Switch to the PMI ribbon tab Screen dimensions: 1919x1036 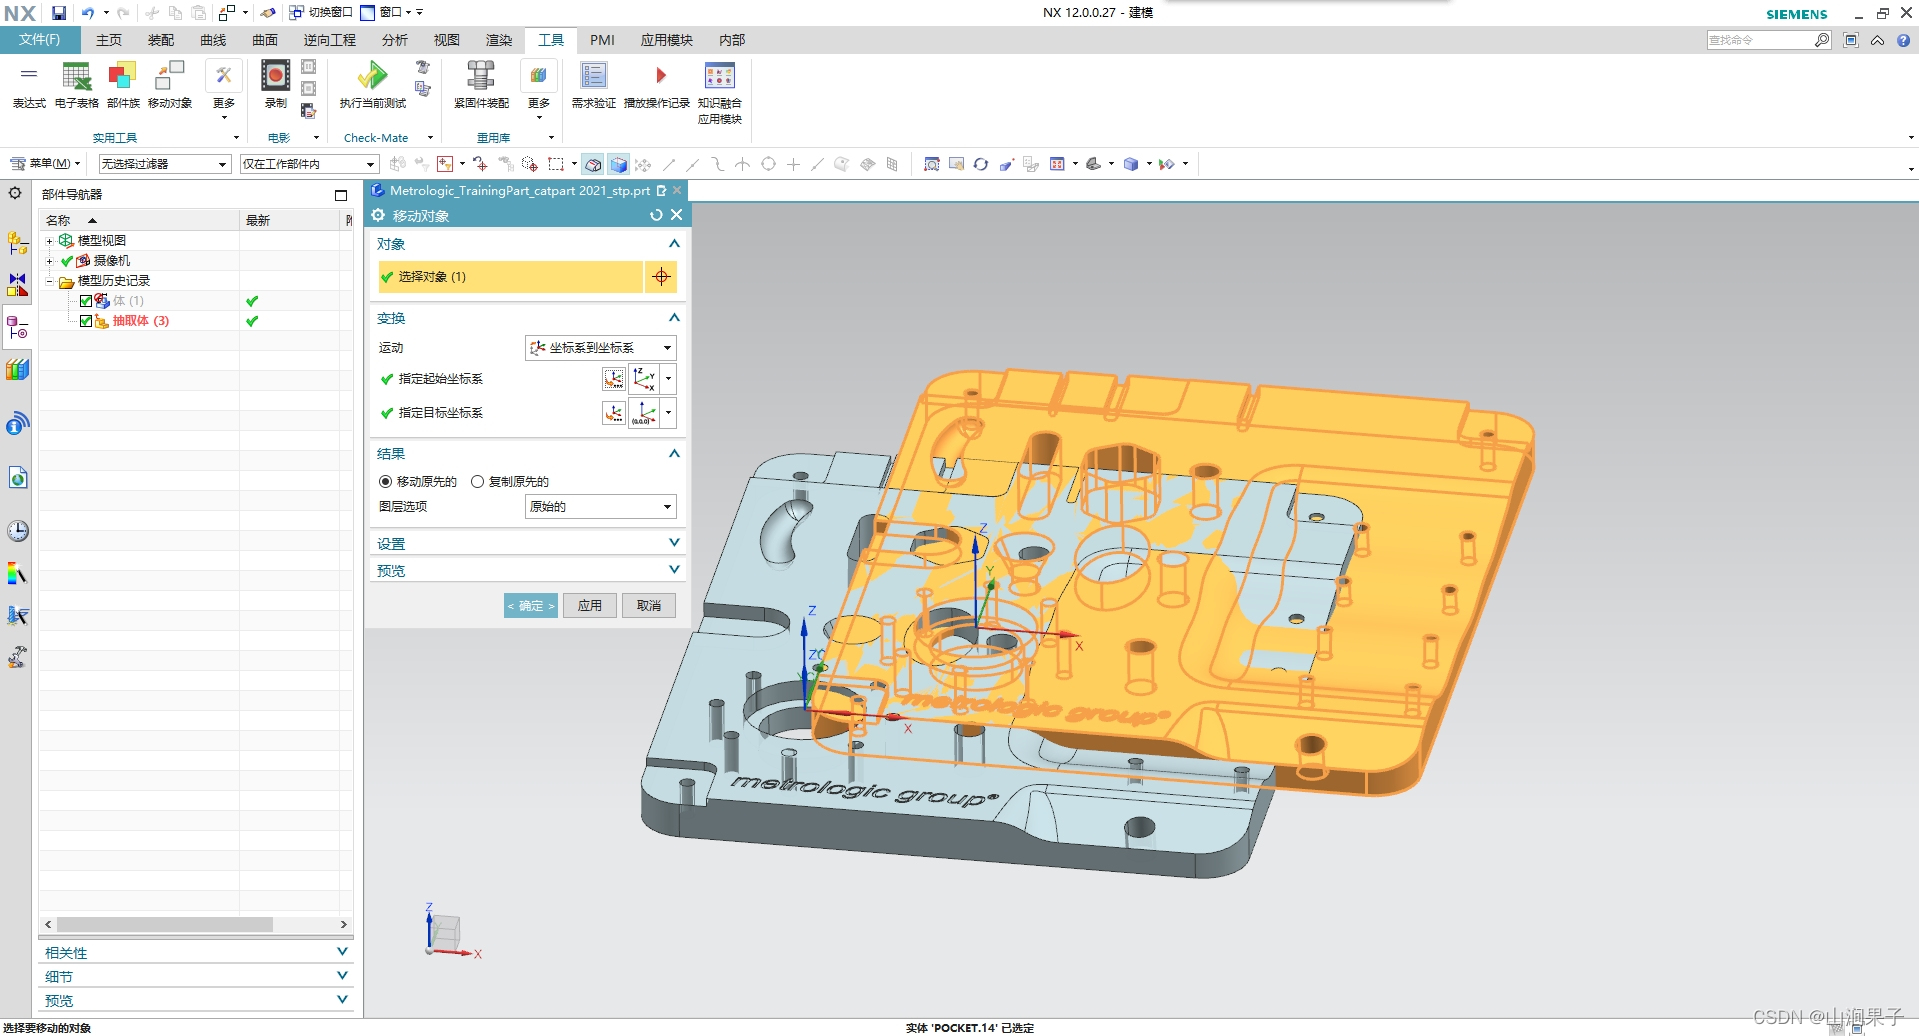click(602, 40)
